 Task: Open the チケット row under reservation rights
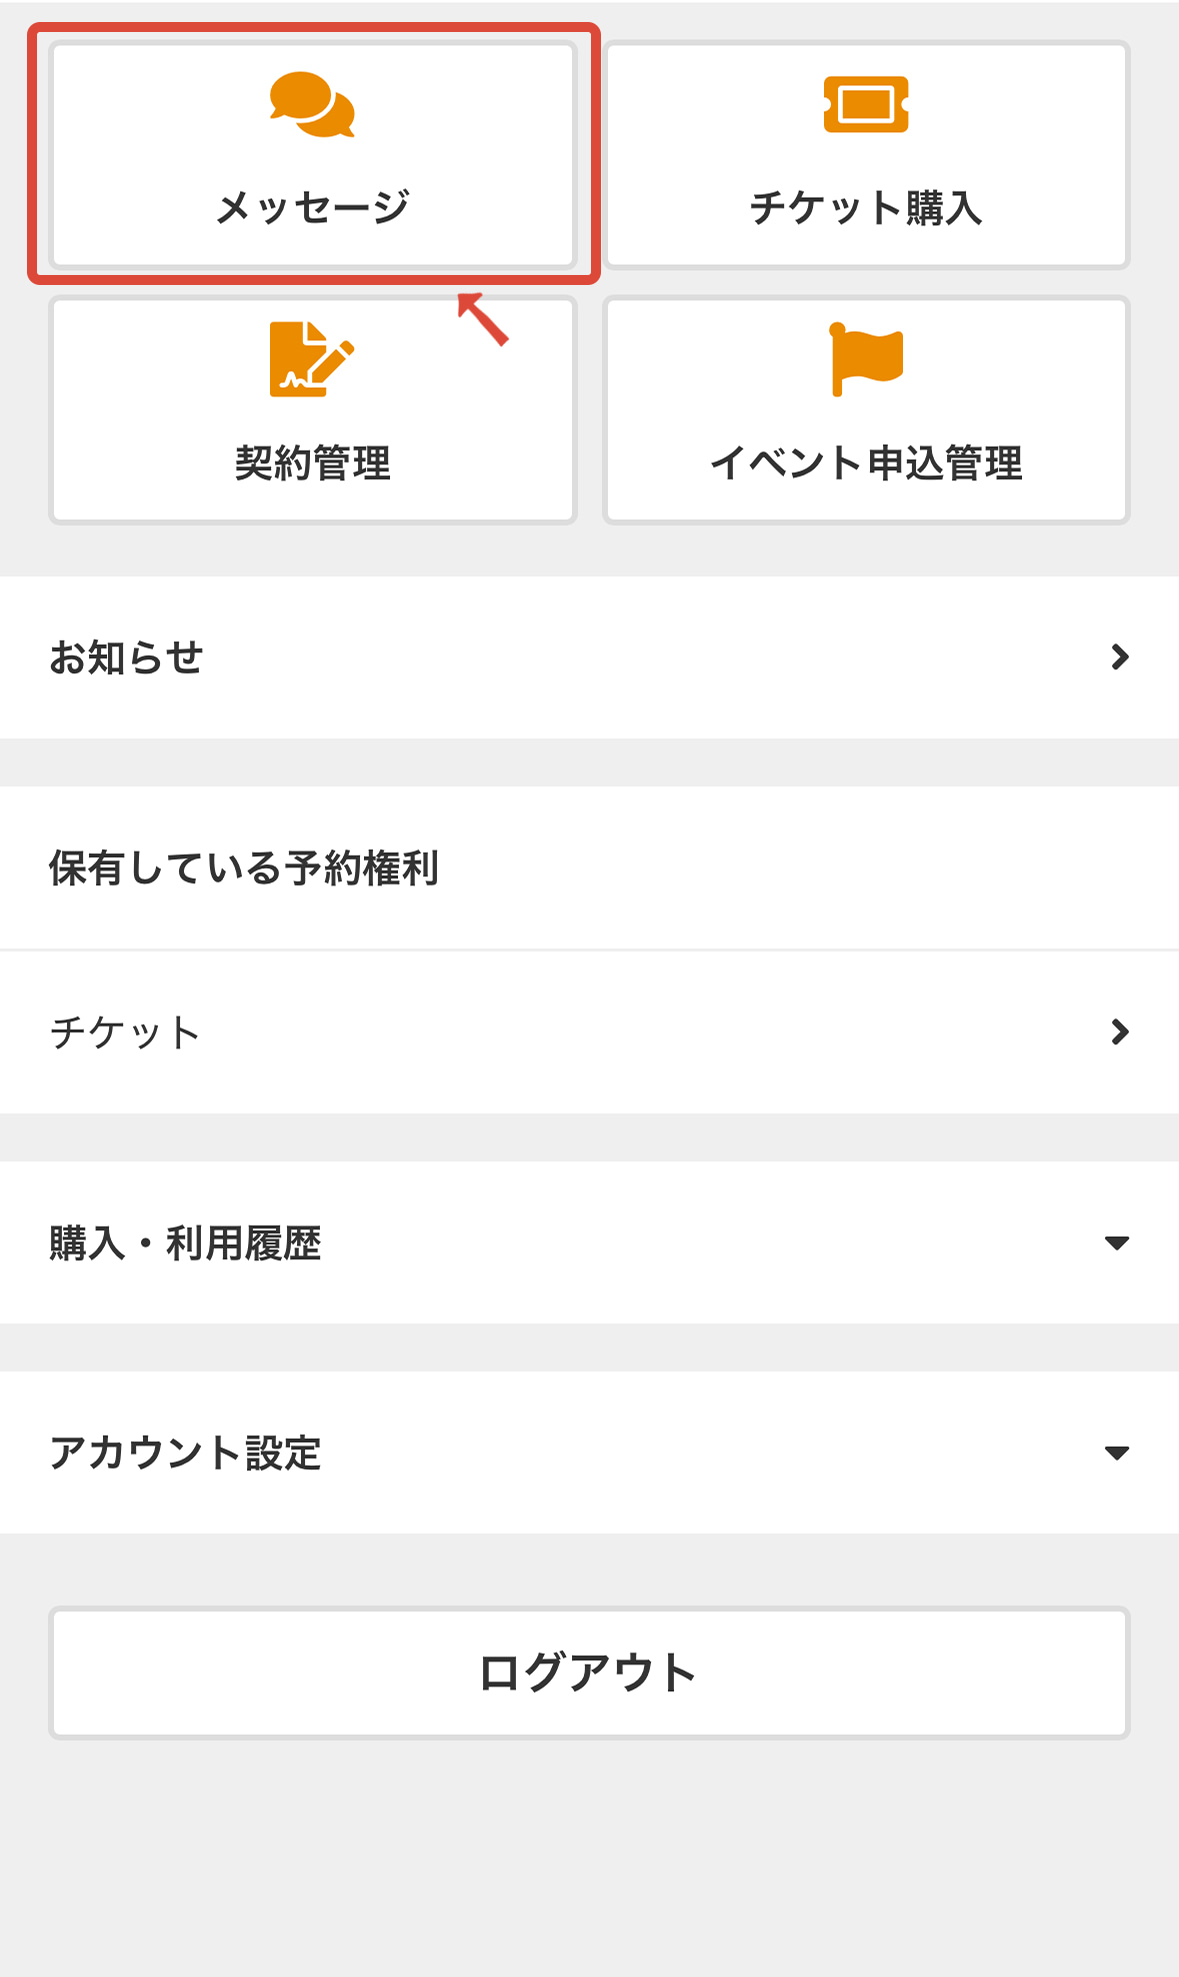126,1033
